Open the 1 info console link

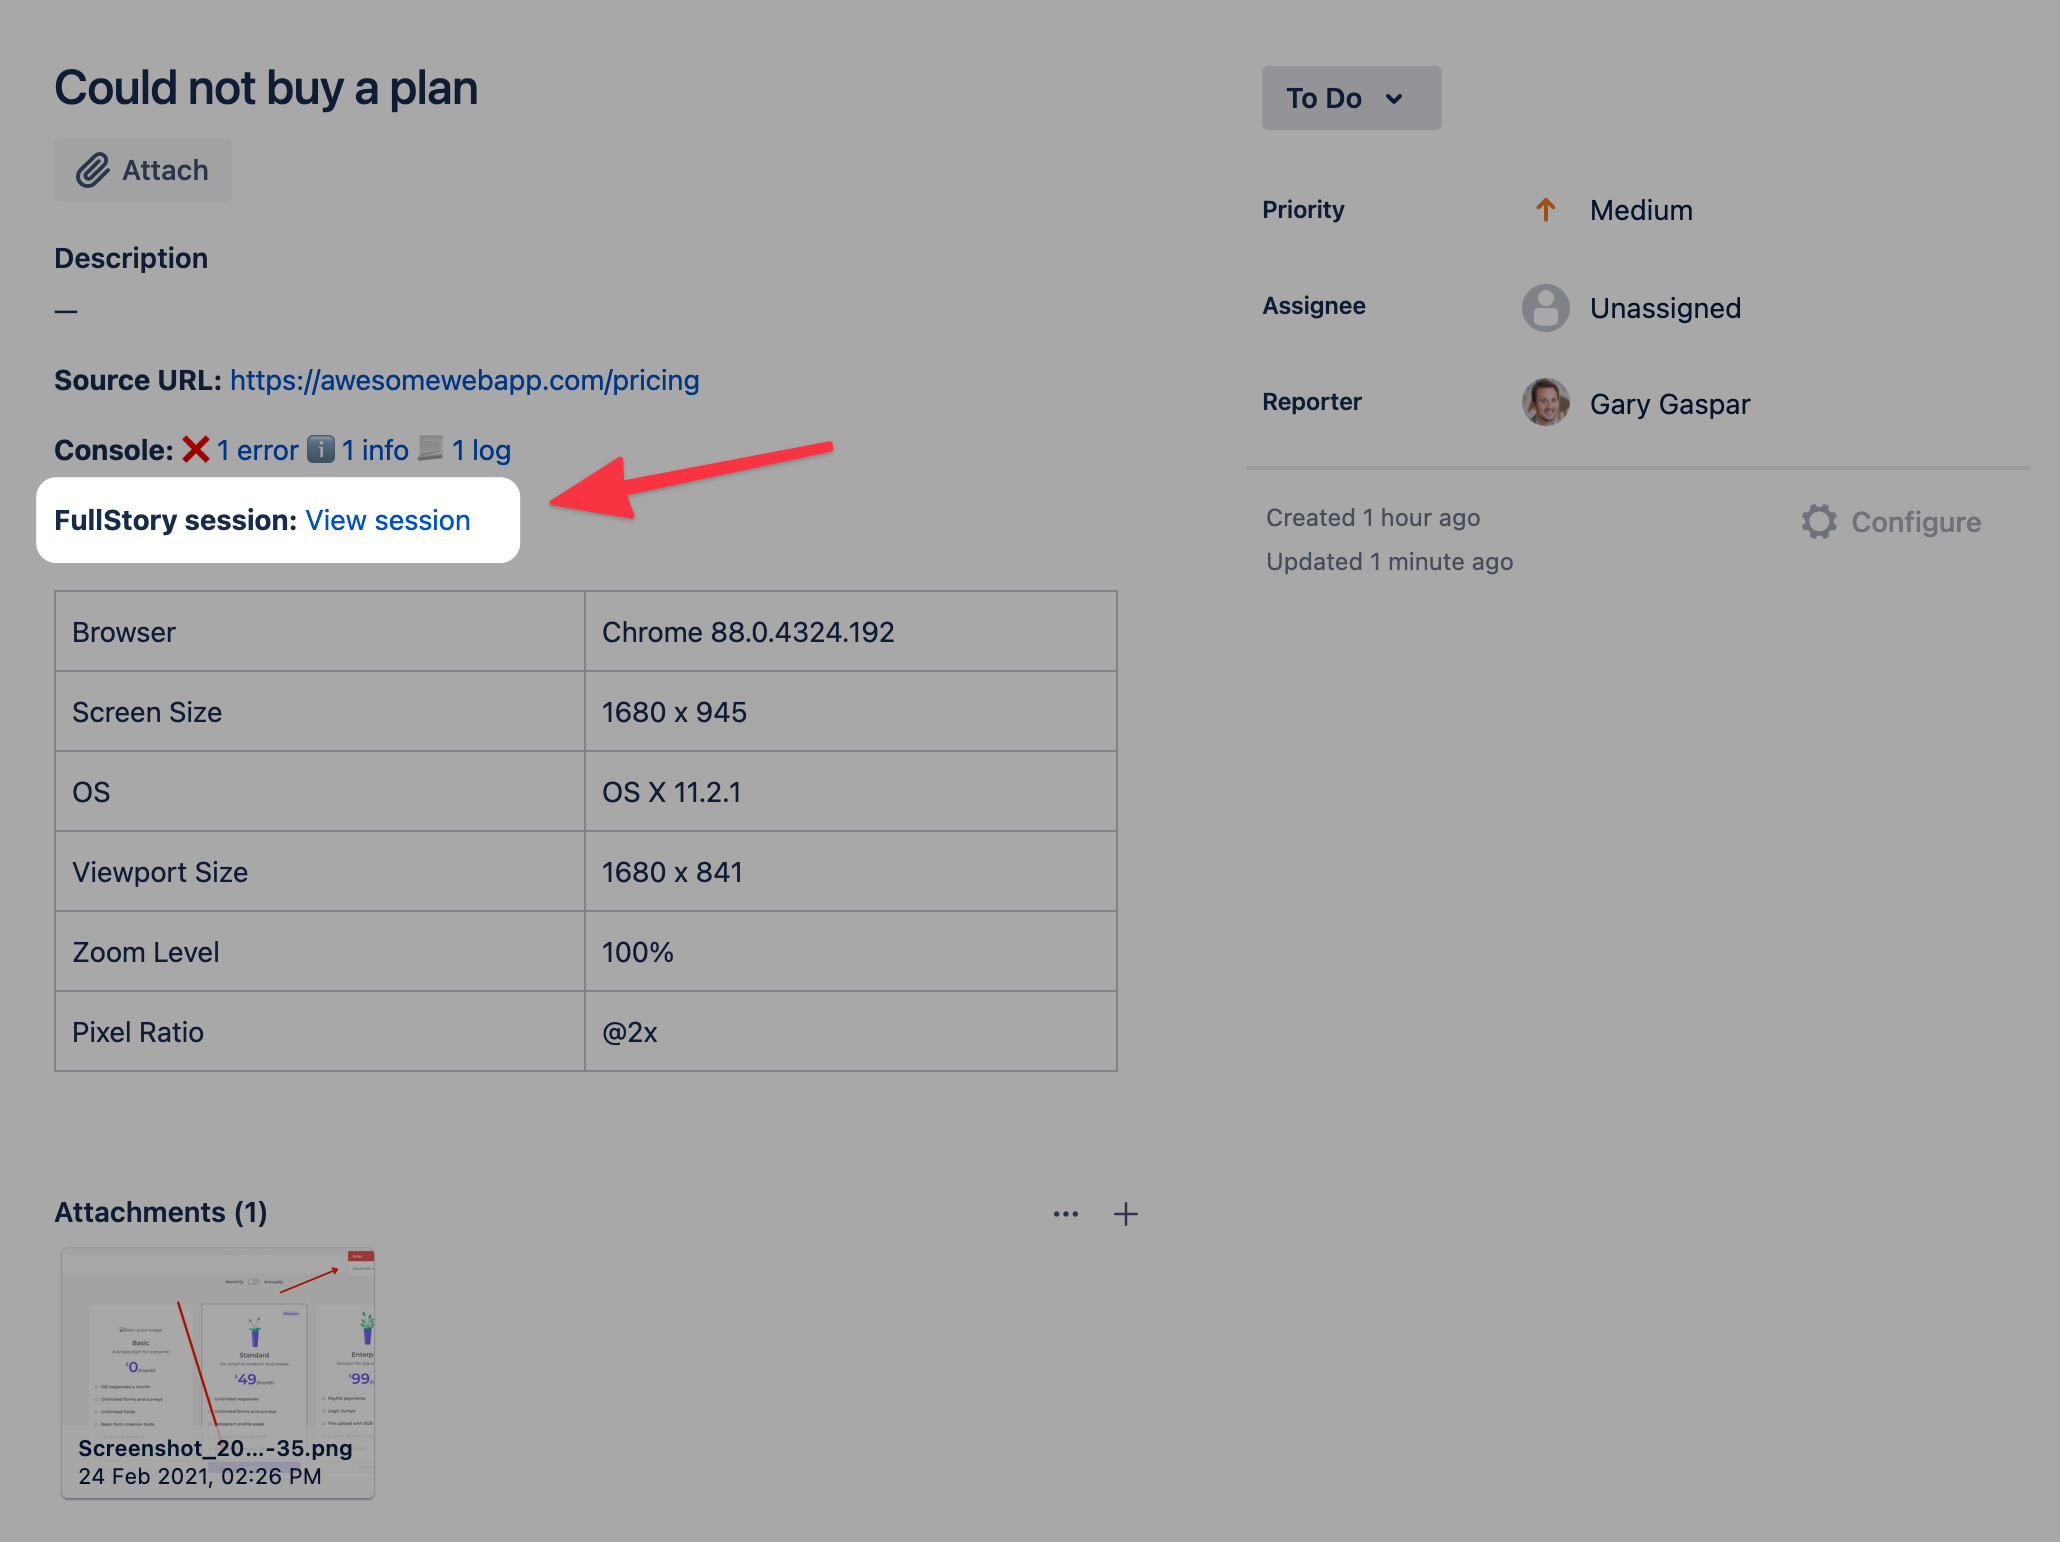375,450
